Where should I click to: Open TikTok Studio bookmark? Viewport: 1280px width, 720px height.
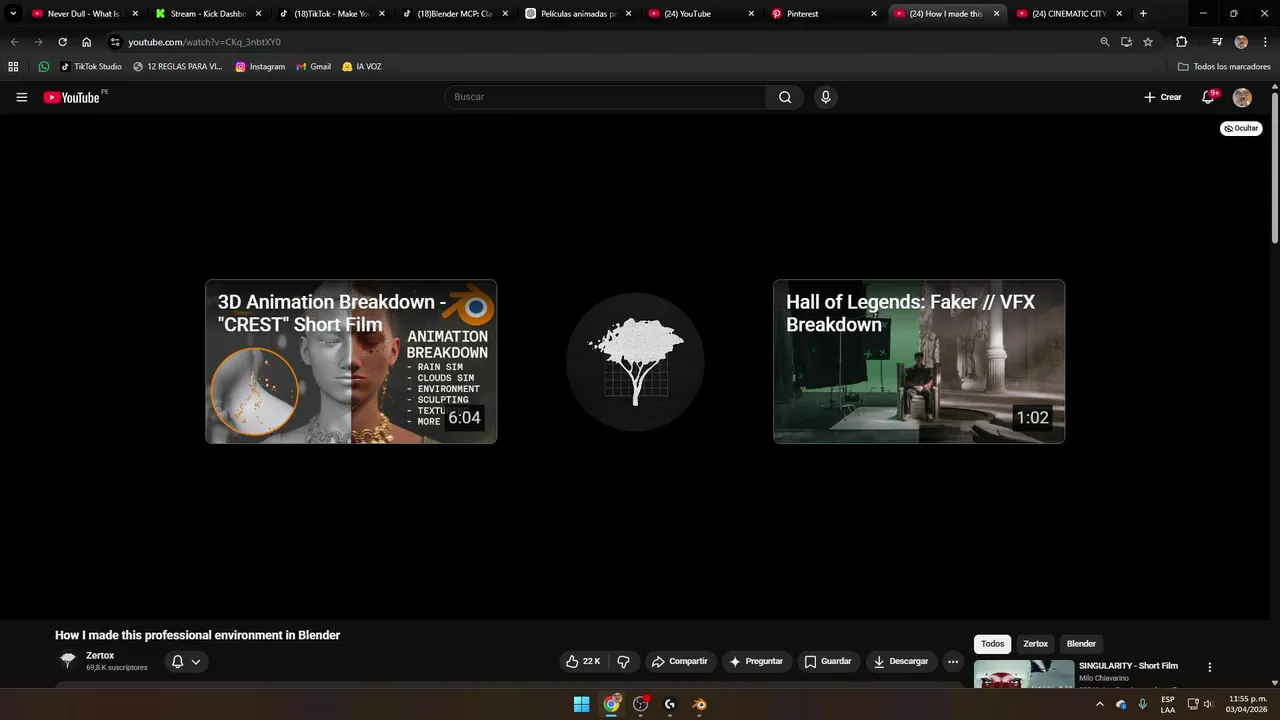(x=91, y=66)
